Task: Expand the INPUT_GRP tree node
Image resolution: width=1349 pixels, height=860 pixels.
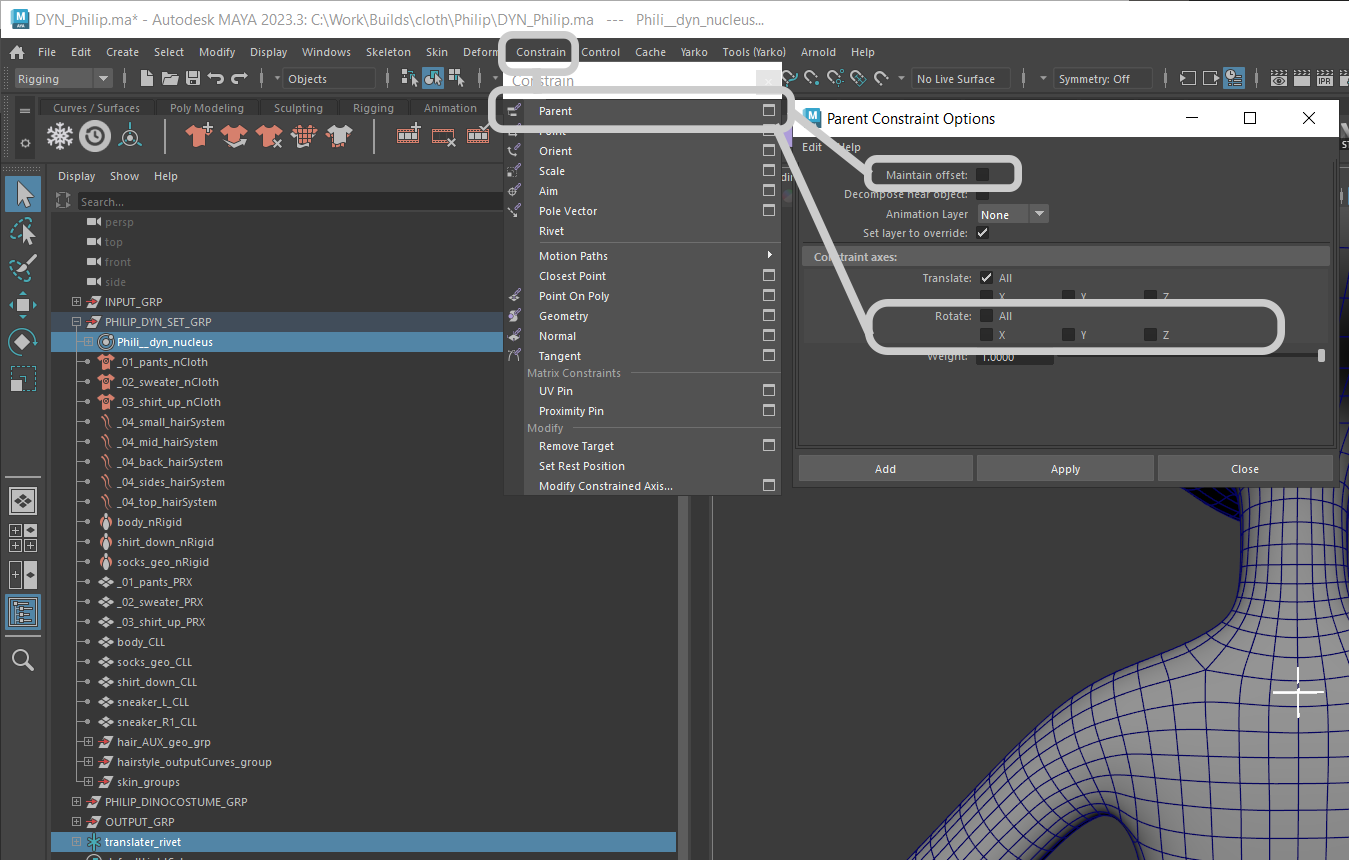Action: [x=77, y=302]
